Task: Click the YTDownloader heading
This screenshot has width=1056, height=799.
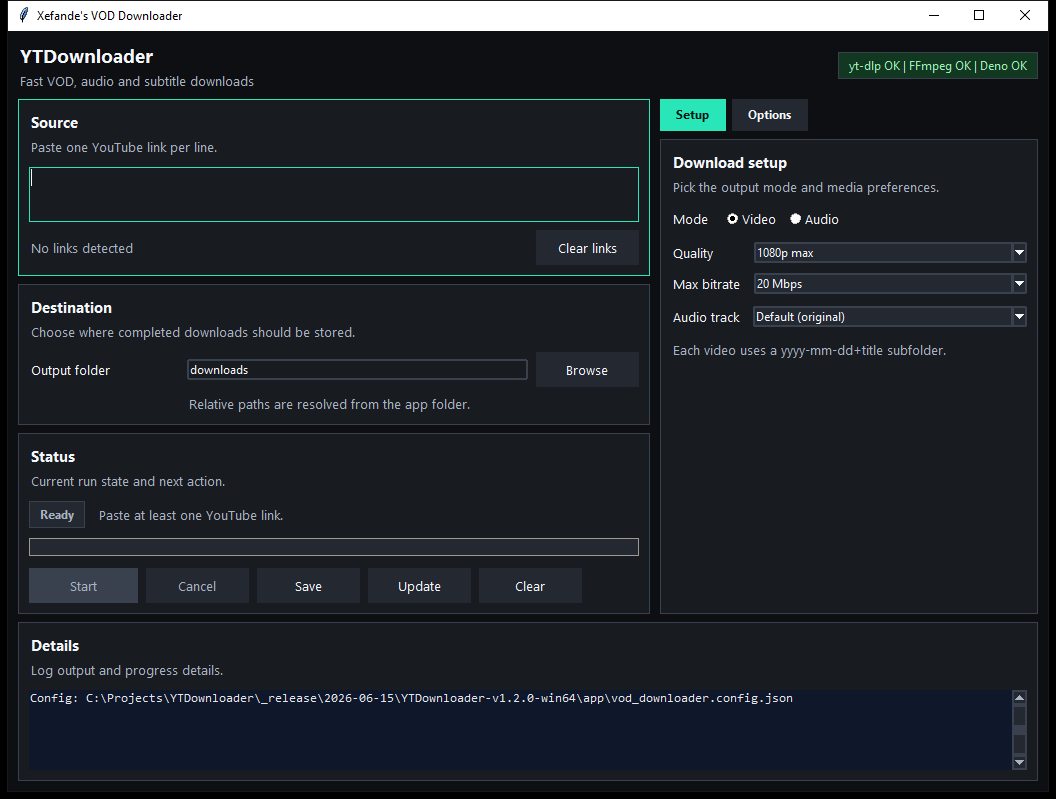Action: (86, 56)
